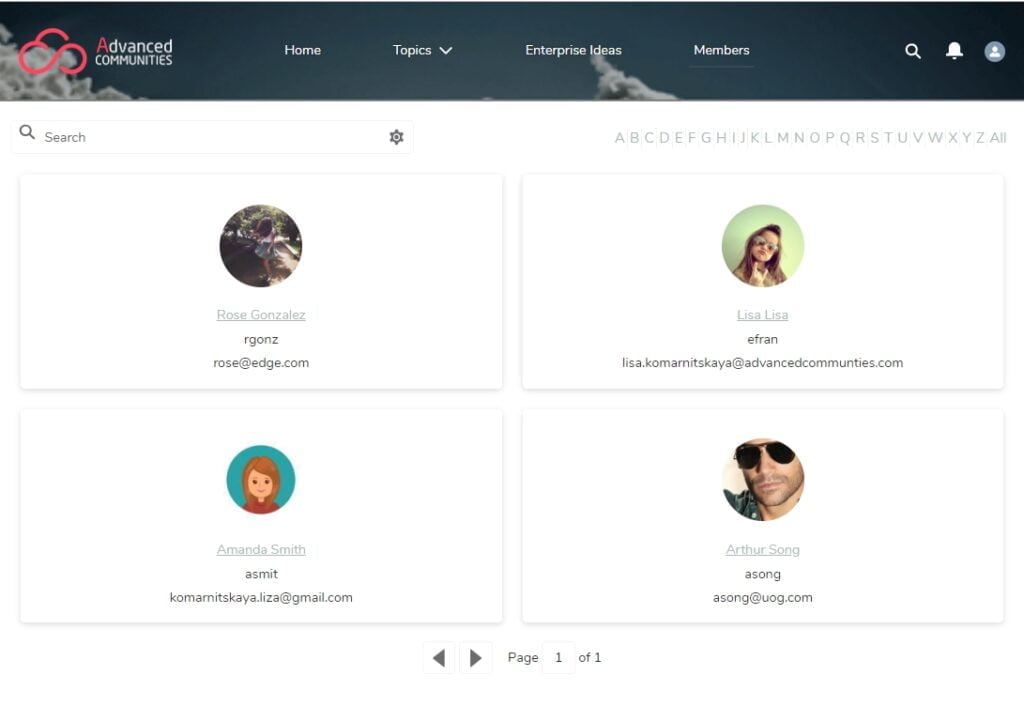1024x706 pixels.
Task: Filter members by letter V
Action: [918, 138]
